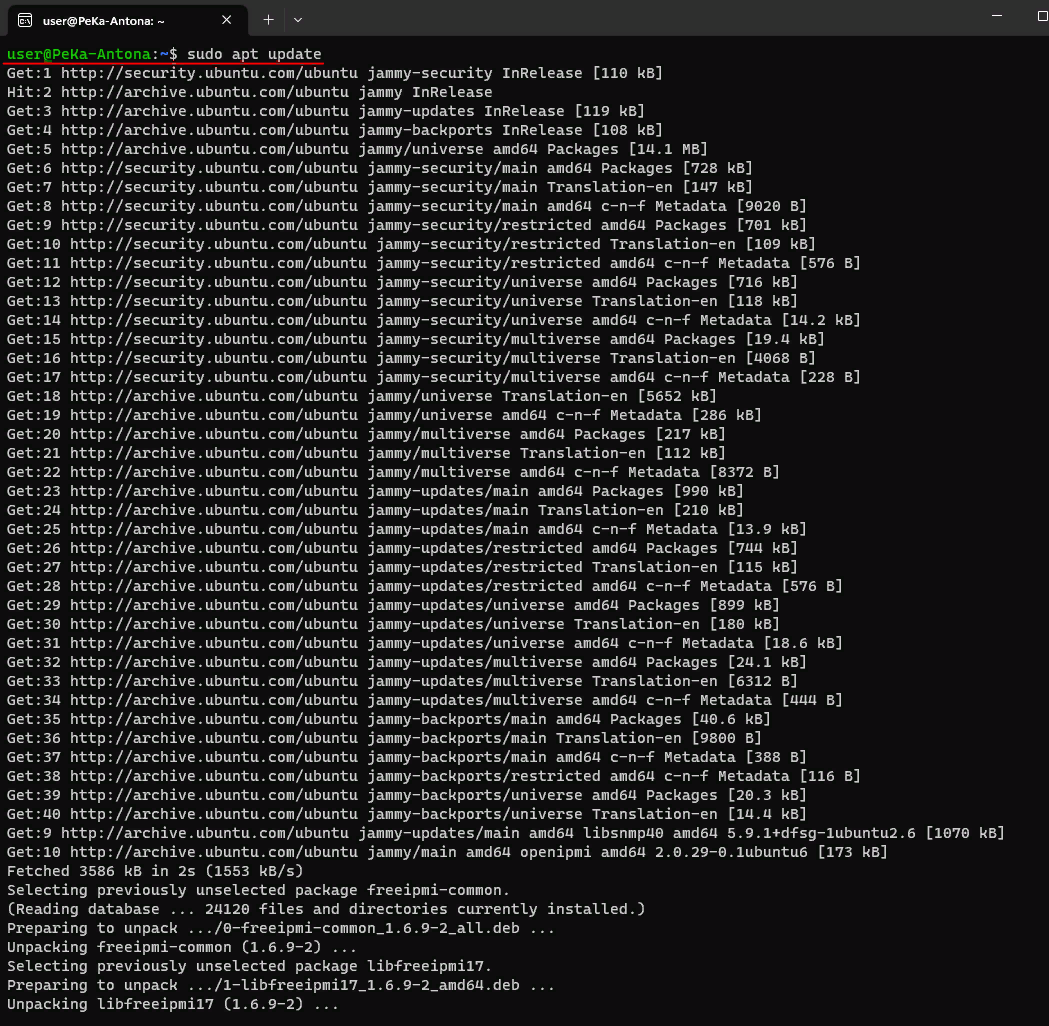Image resolution: width=1049 pixels, height=1026 pixels.
Task: Click the Get:16 line showing 4068 B
Action: [411, 358]
